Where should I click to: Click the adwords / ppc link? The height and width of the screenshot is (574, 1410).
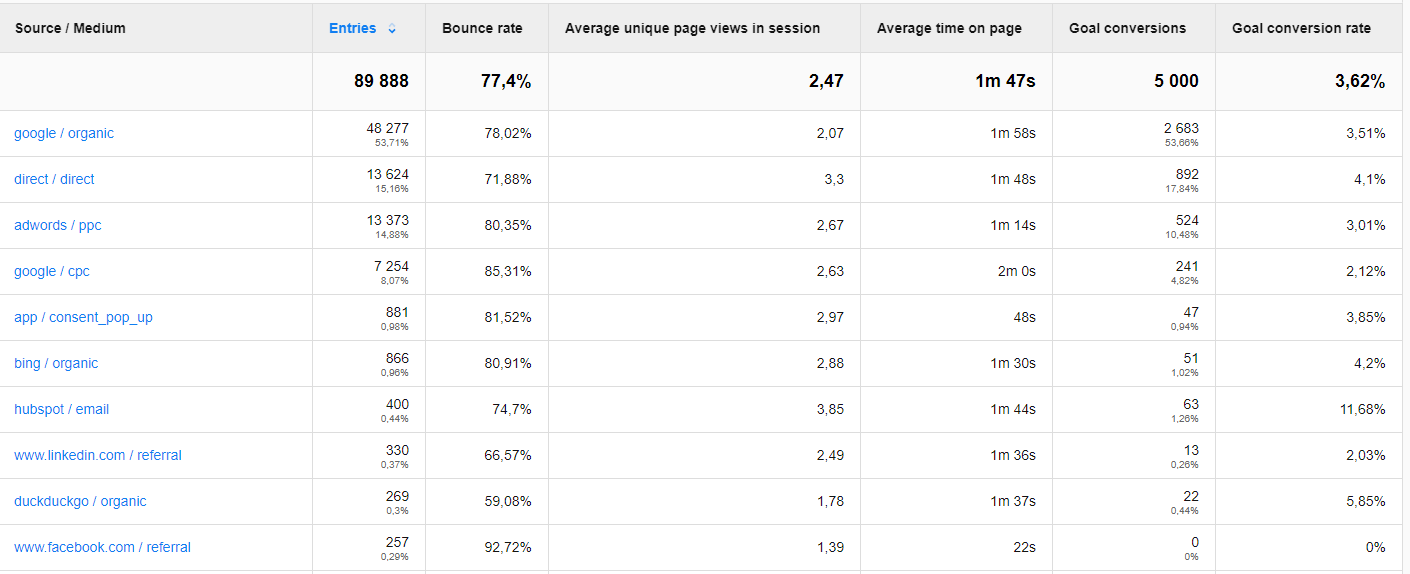coord(58,225)
